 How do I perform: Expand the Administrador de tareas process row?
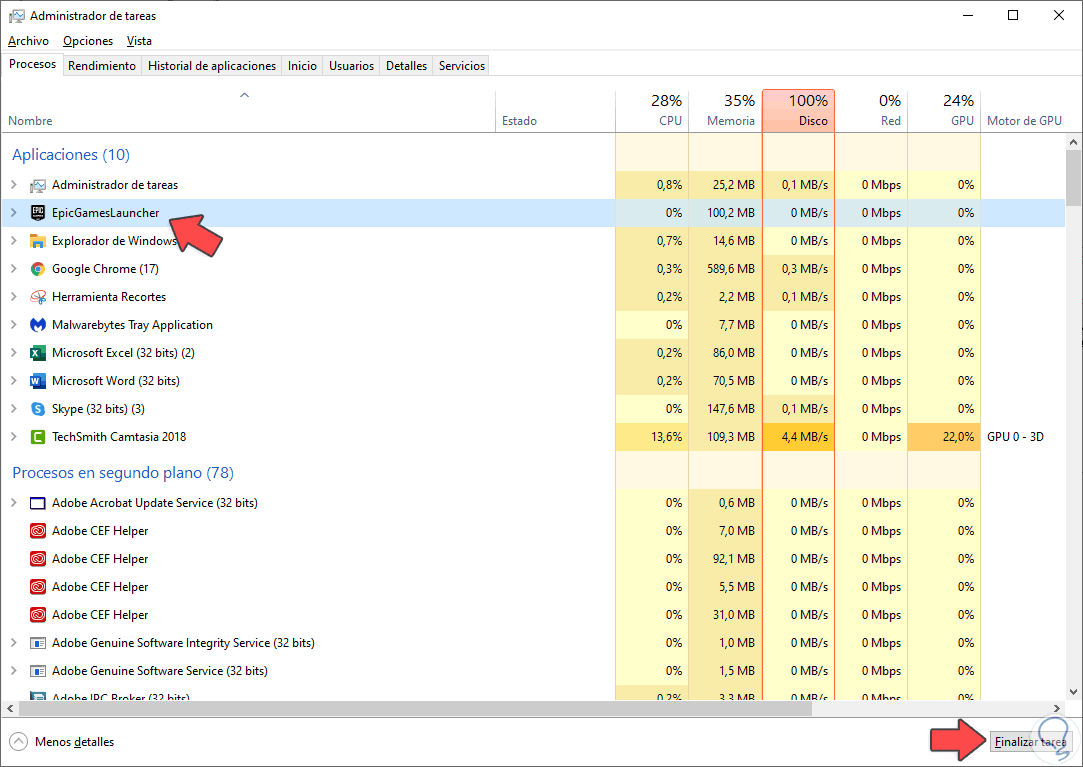point(14,184)
